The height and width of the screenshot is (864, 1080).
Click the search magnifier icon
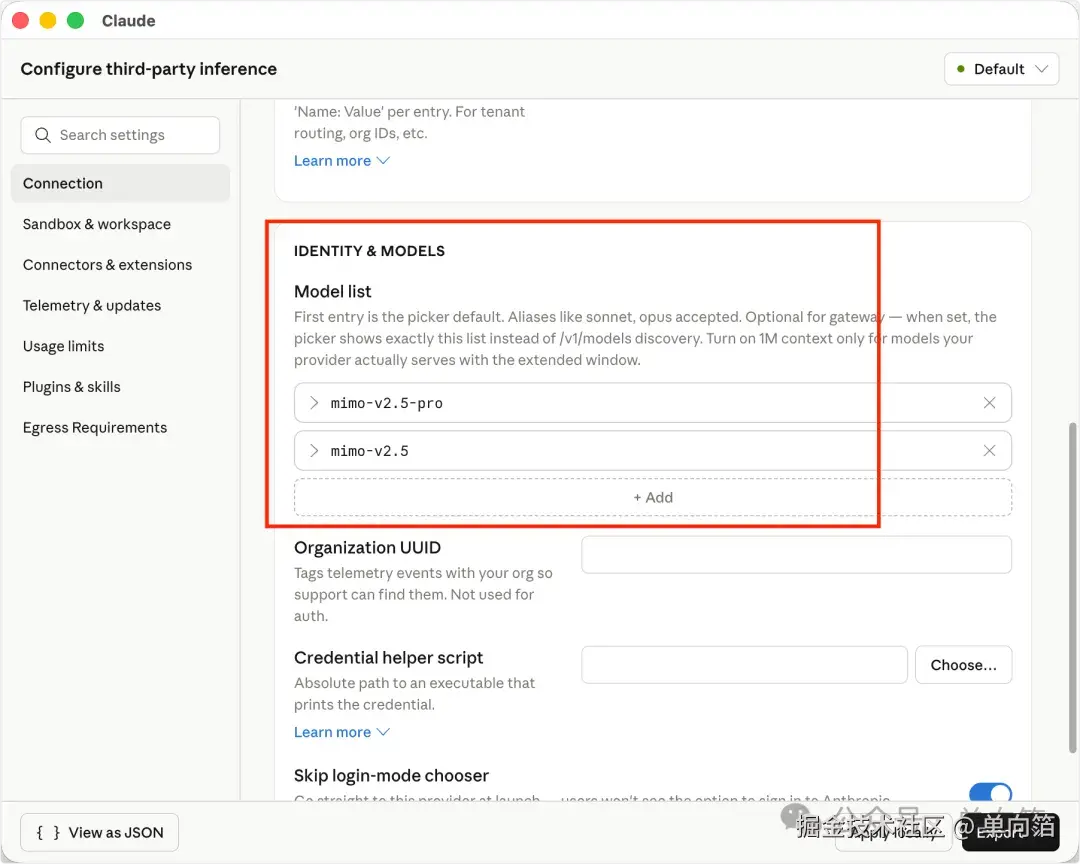[43, 135]
